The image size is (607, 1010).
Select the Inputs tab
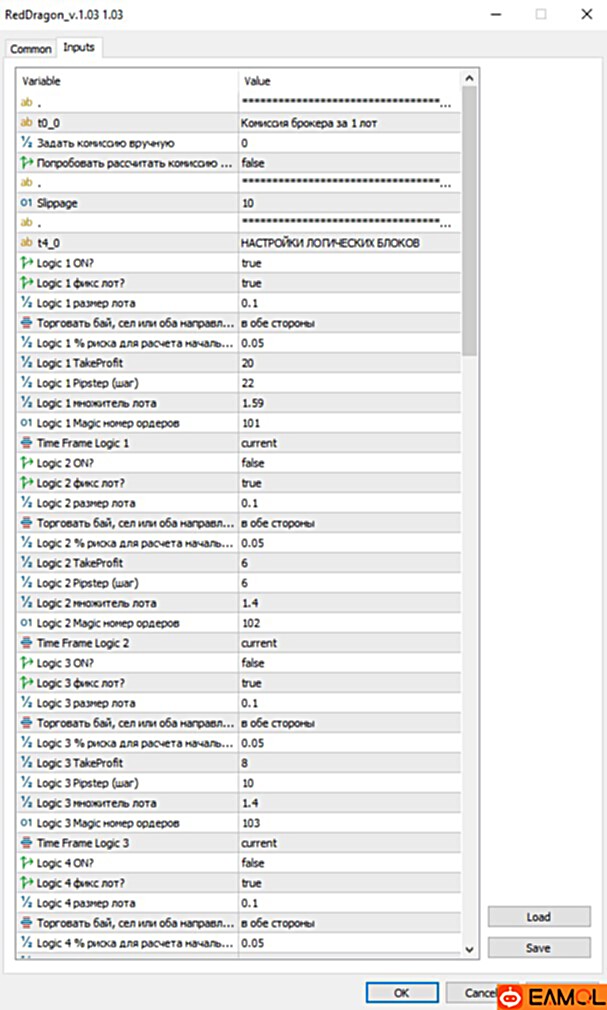point(79,48)
